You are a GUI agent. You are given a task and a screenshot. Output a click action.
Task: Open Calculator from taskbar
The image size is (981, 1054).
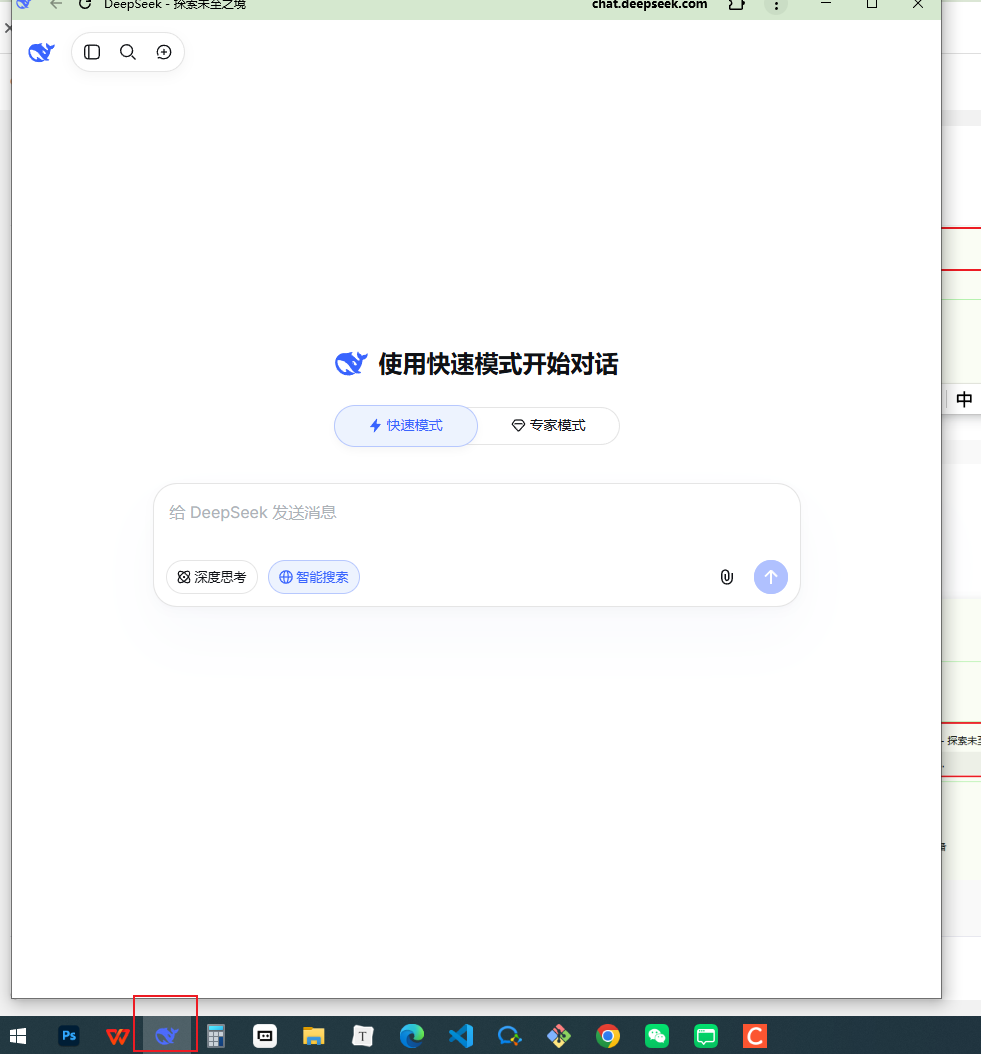pyautogui.click(x=215, y=1036)
